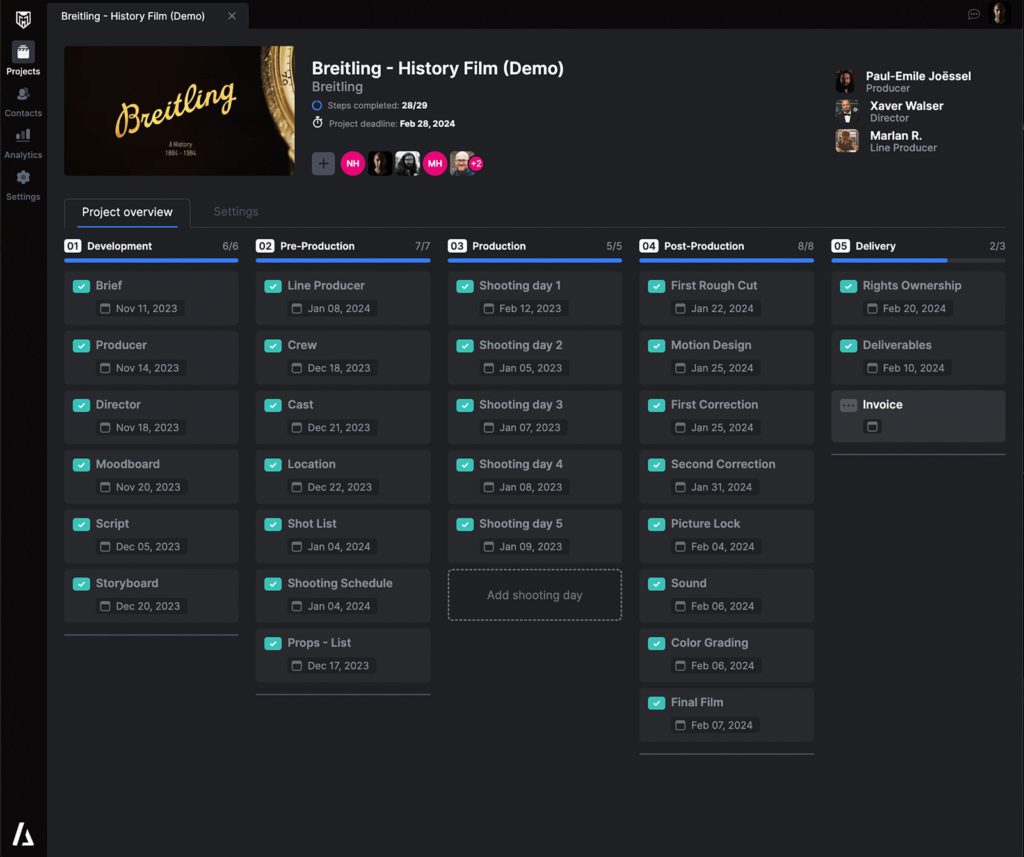
Task: Click the Script date Dec 05, 2023
Action: 148,547
